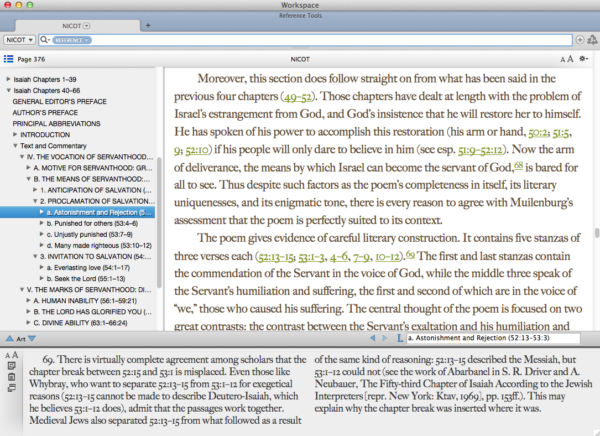The height and width of the screenshot is (436, 600).
Task: Collapse Text and Commentary section
Action: click(x=15, y=145)
